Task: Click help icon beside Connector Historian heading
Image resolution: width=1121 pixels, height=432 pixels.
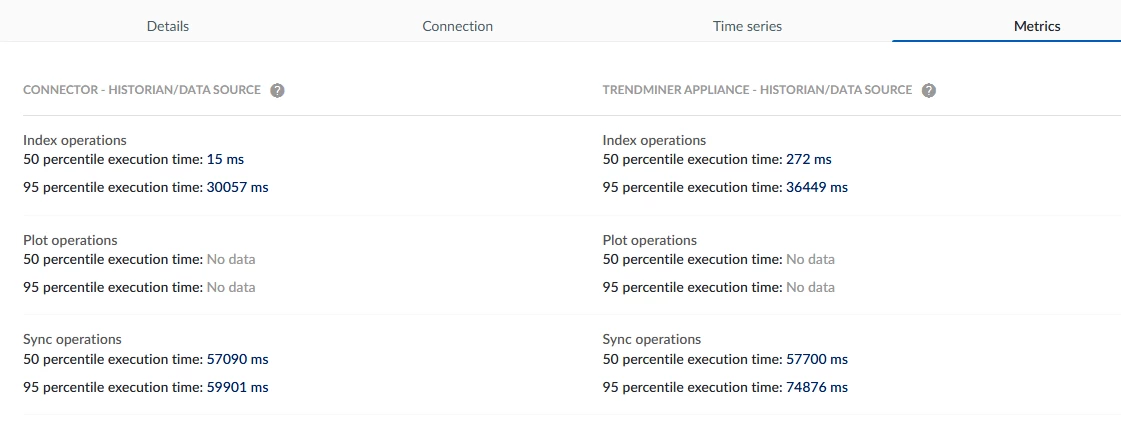Action: pyautogui.click(x=277, y=90)
